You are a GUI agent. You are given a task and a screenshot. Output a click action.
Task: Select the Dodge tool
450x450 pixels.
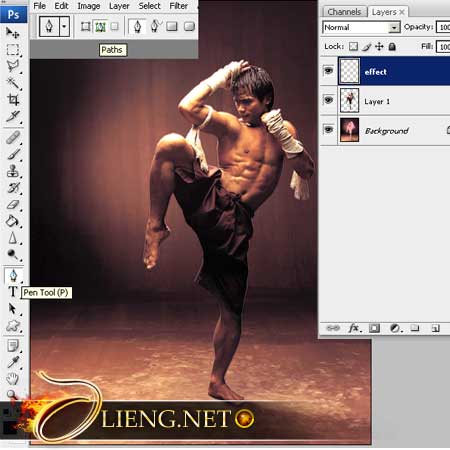[13, 255]
